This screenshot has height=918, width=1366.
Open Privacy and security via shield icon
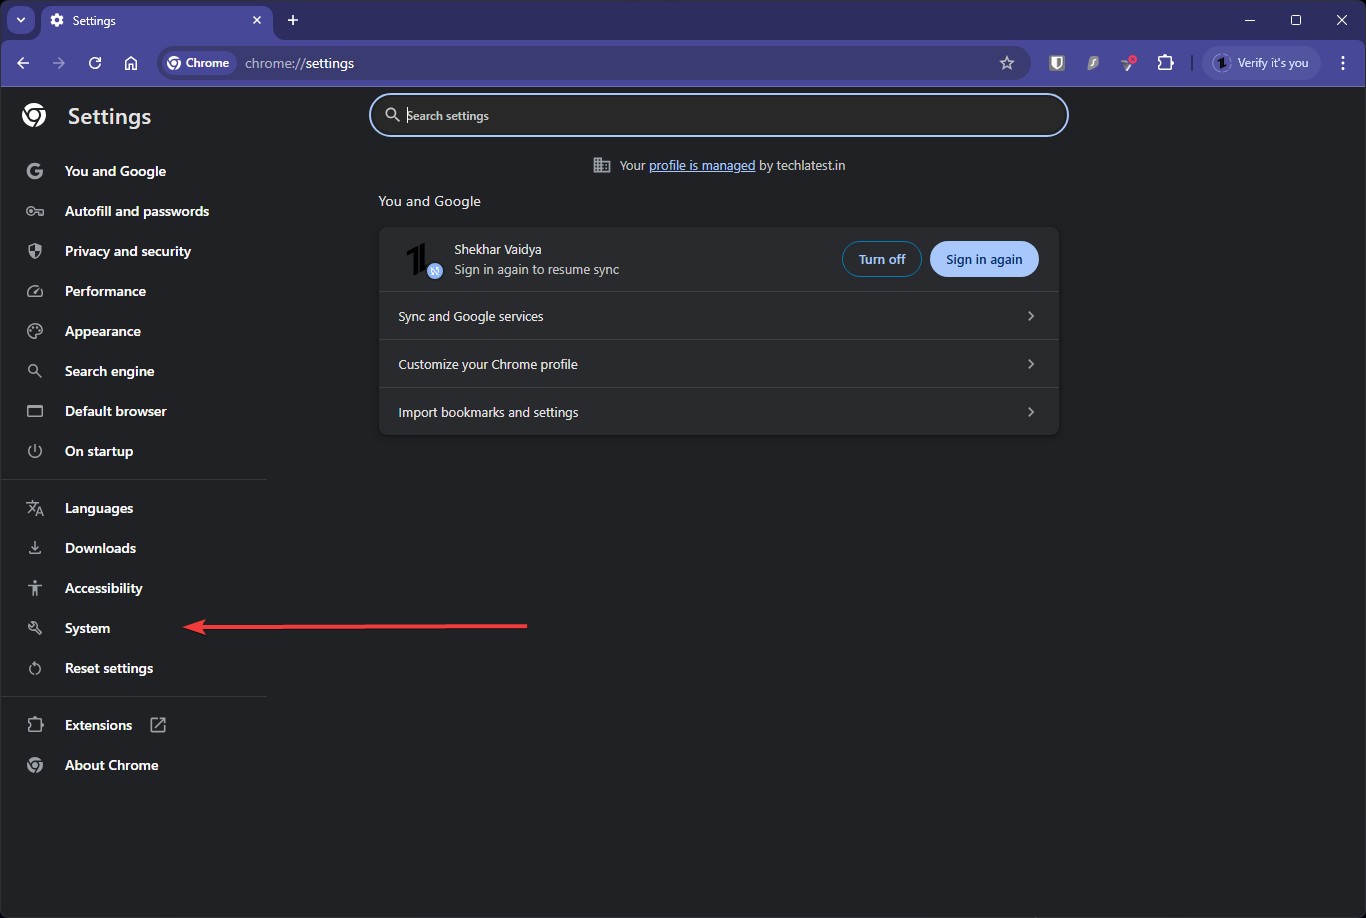pyautogui.click(x=34, y=251)
